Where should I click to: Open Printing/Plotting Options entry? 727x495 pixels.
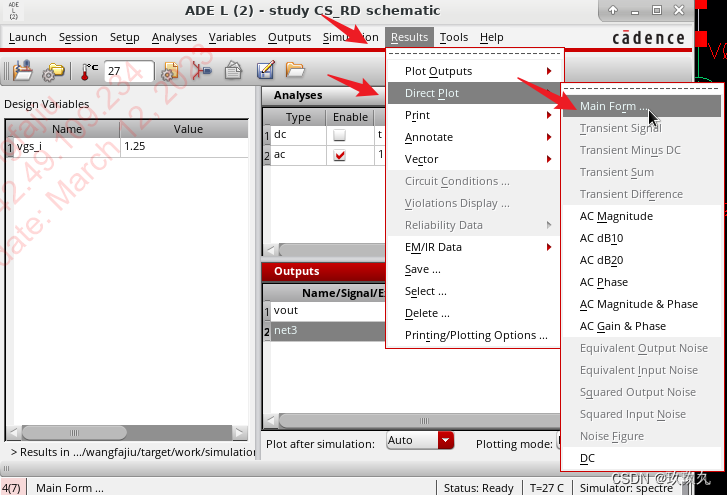tap(473, 335)
